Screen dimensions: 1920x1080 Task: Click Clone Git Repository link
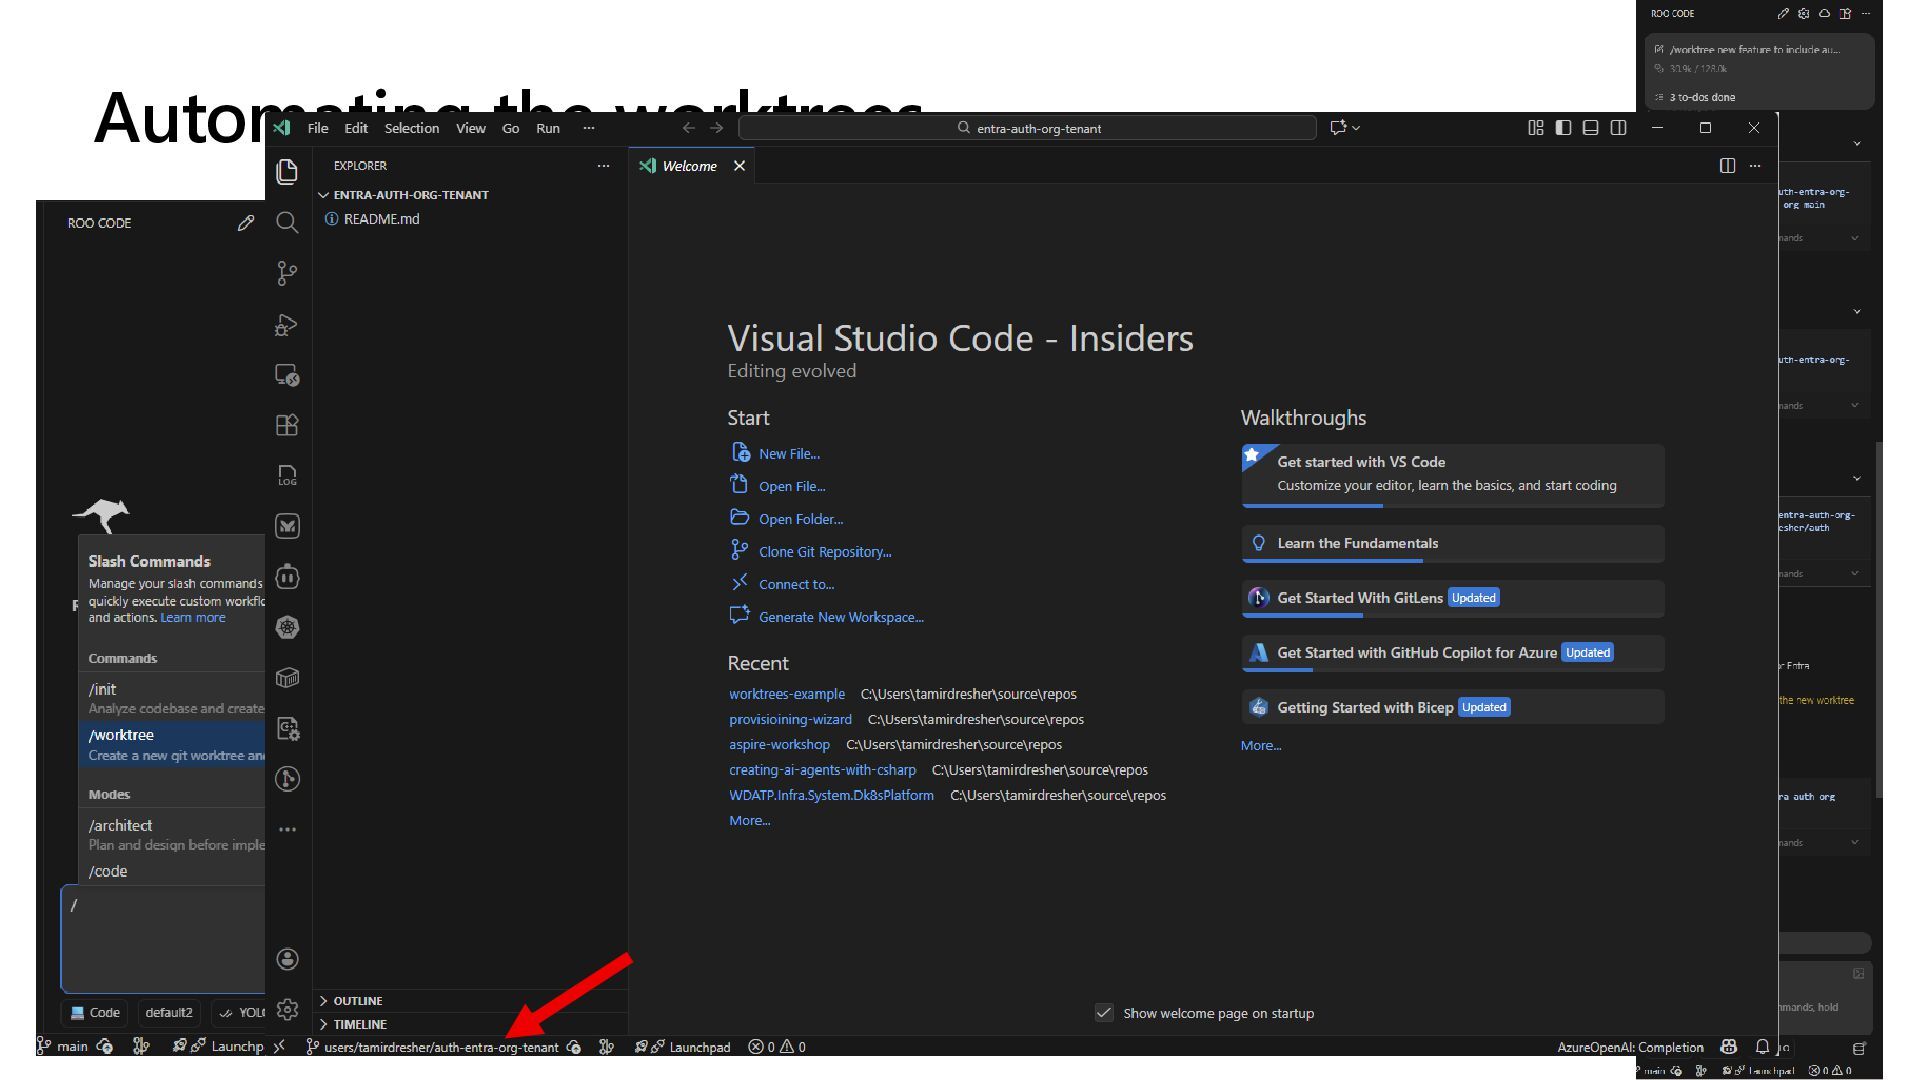[x=824, y=552]
